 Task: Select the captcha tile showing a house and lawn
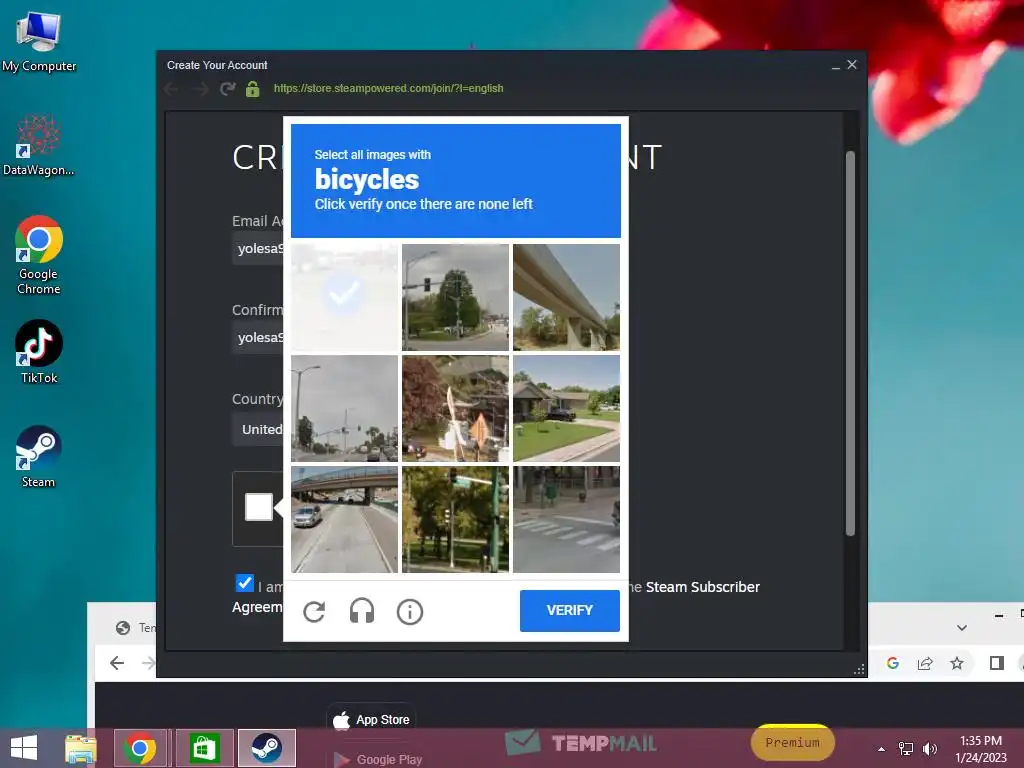566,408
